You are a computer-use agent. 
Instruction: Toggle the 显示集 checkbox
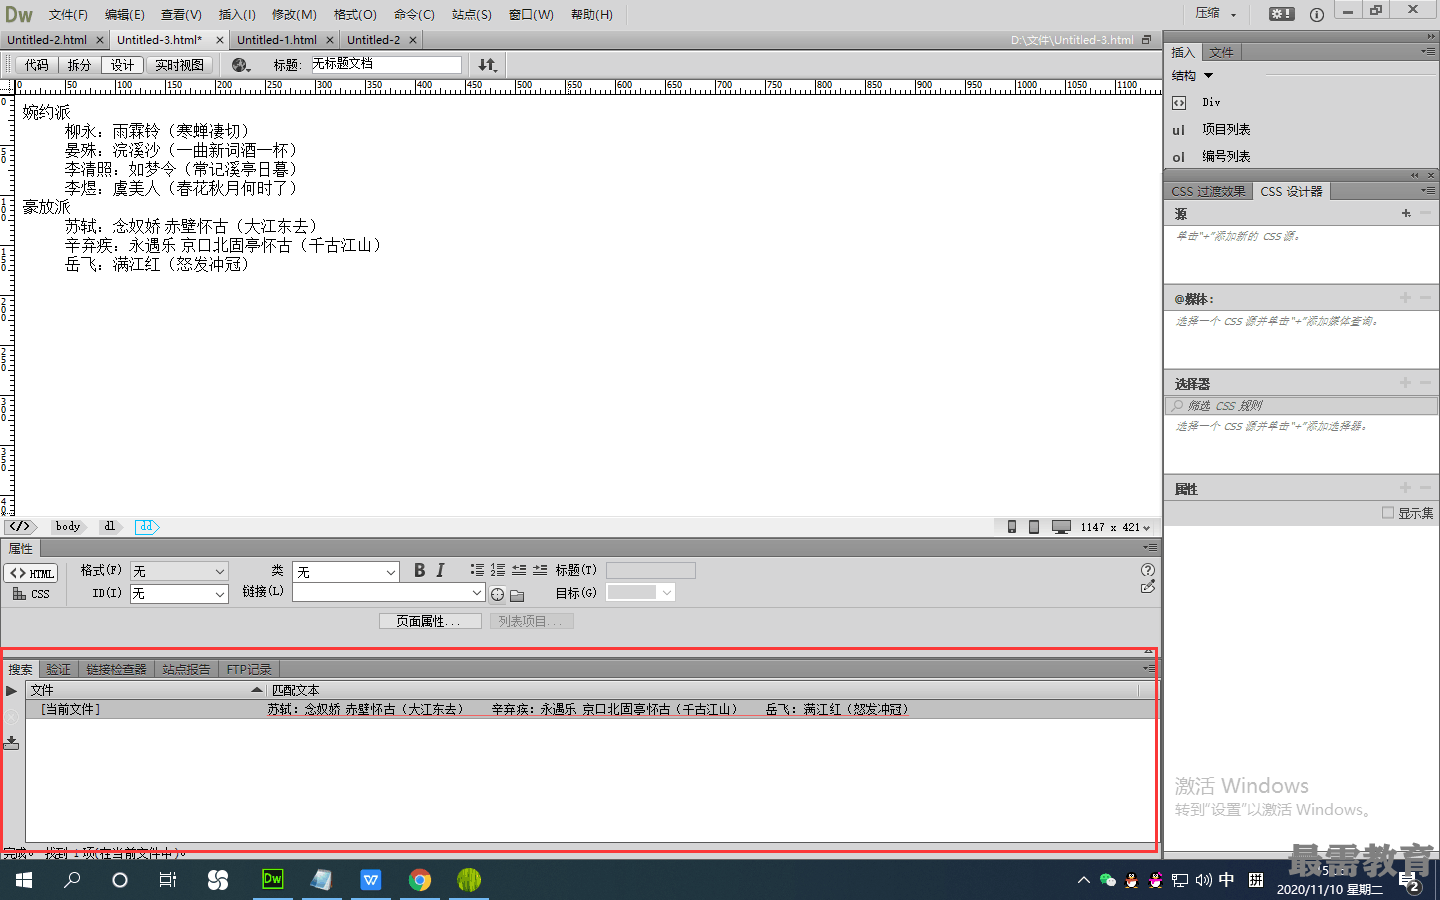point(1388,513)
